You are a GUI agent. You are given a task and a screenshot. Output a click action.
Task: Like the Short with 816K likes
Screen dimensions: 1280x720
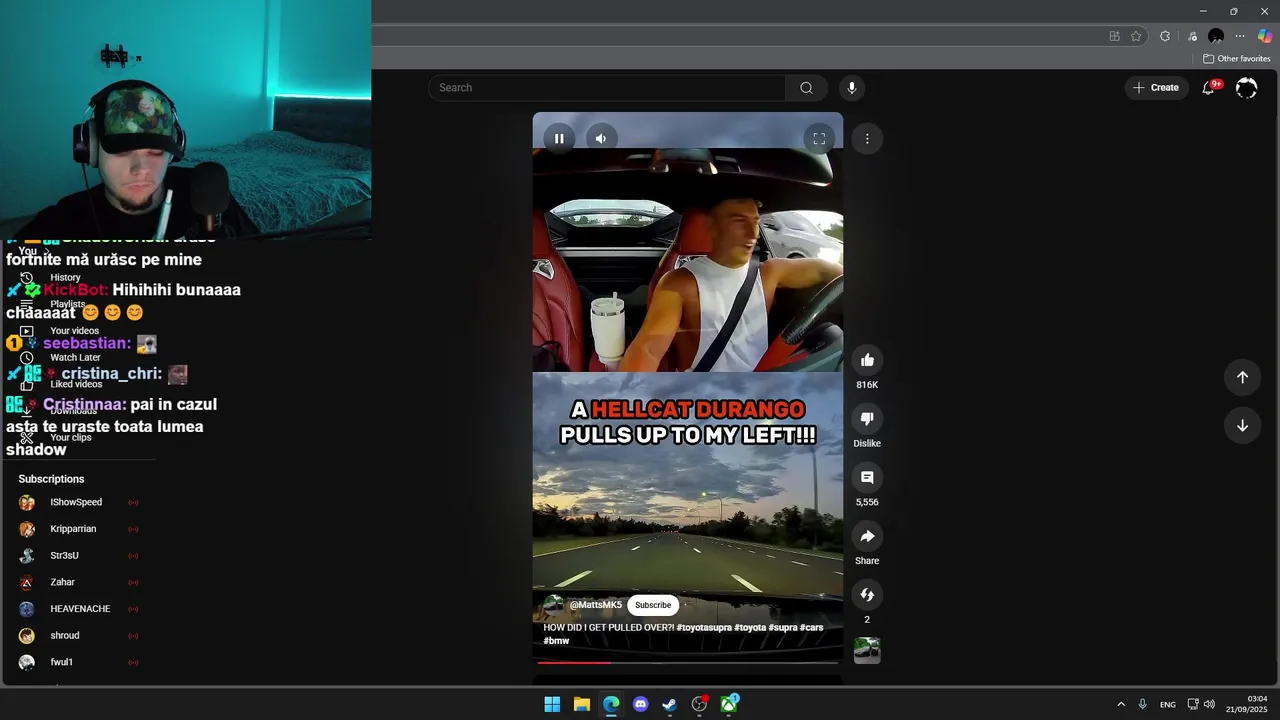click(x=867, y=360)
